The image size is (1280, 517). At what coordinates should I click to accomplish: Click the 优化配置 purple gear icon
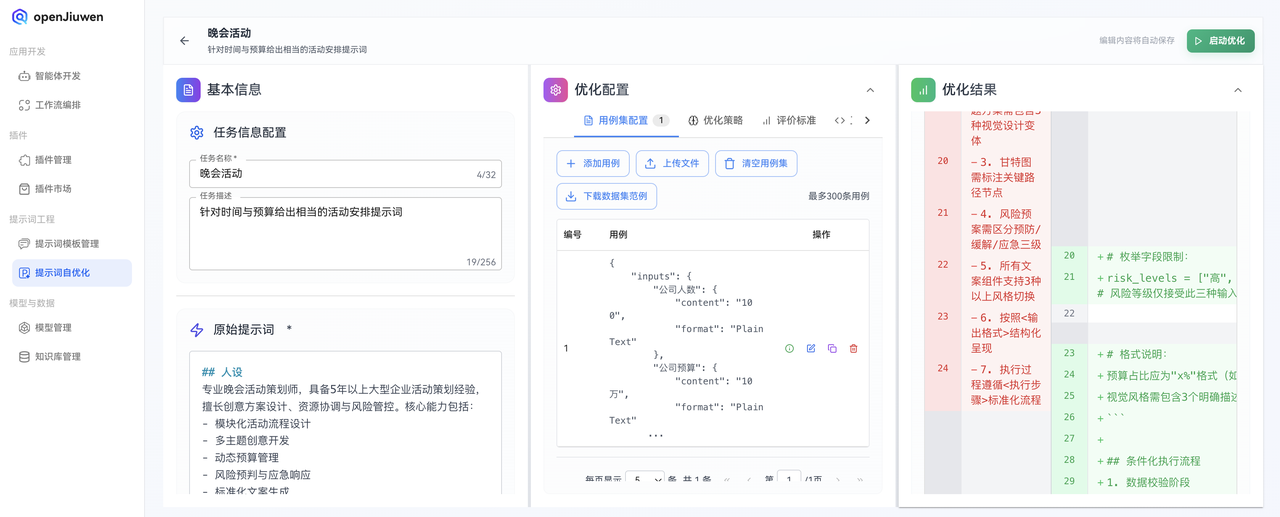[555, 90]
